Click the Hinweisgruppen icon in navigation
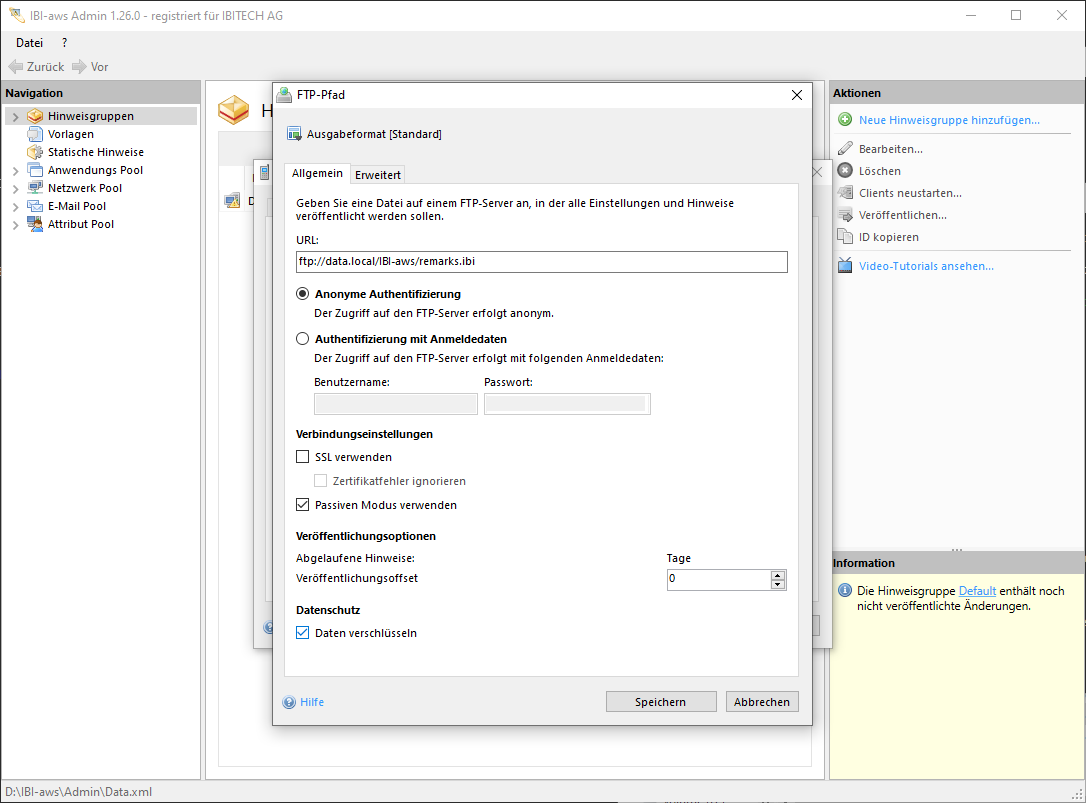The image size is (1086, 803). point(35,116)
